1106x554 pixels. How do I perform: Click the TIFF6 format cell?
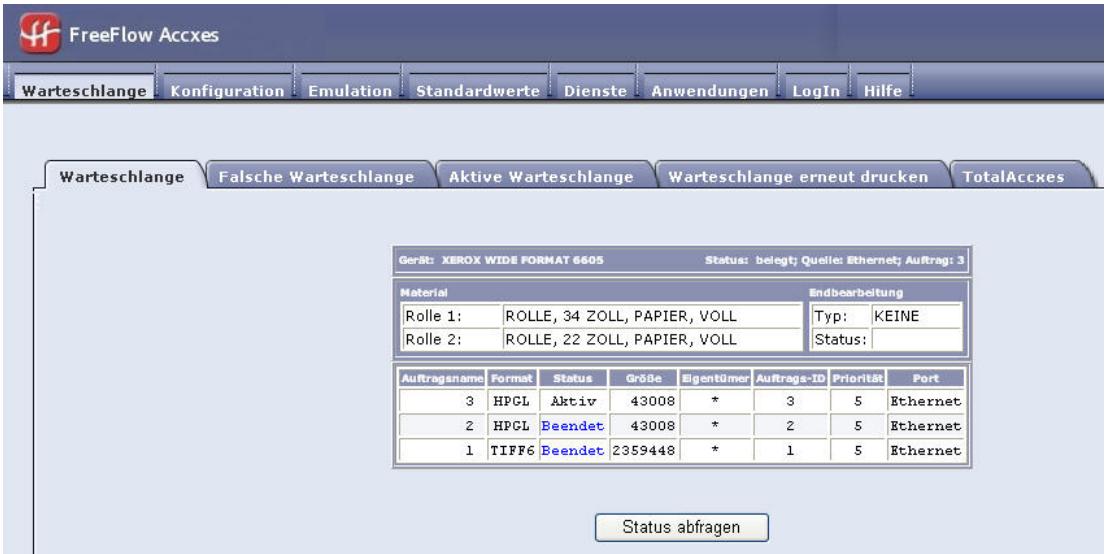[x=513, y=450]
